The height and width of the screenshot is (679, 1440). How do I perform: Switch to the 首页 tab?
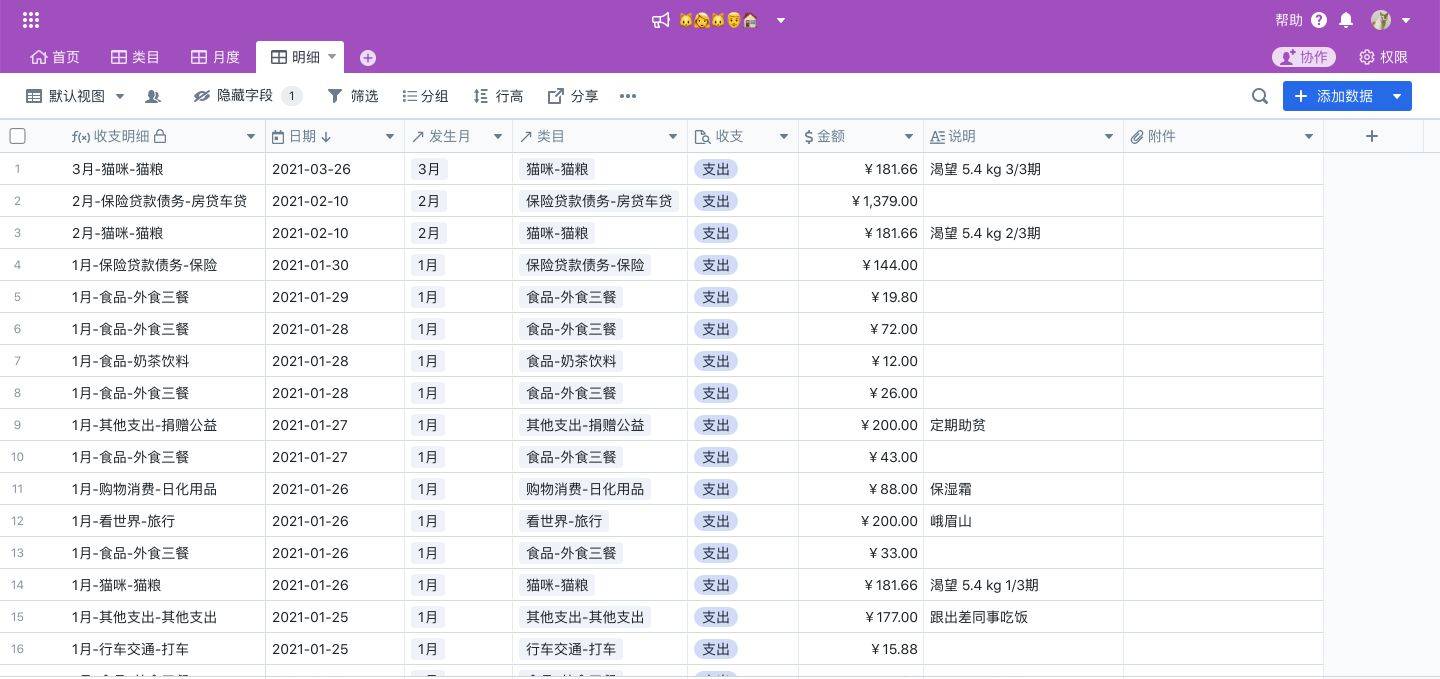click(x=54, y=57)
